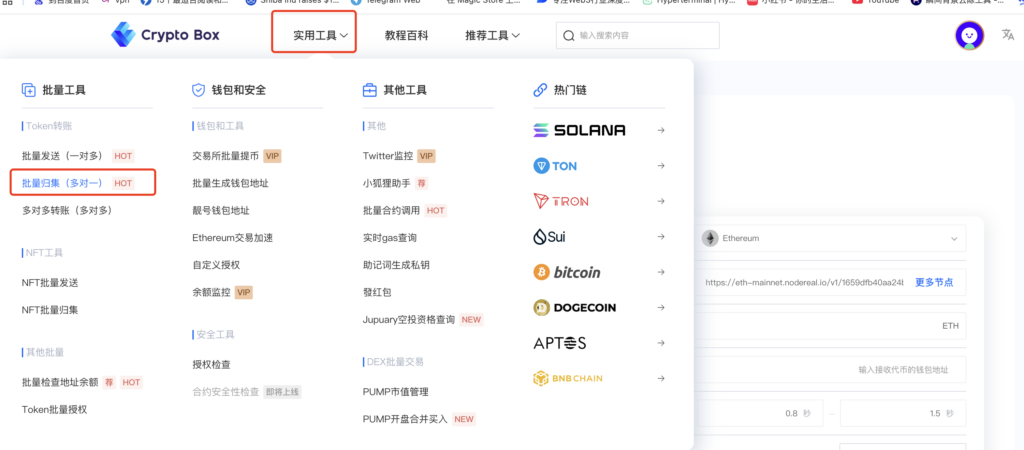Viewport: 1024px width, 450px height.
Task: Select 批量发送（一对多）
Action: tap(63, 156)
